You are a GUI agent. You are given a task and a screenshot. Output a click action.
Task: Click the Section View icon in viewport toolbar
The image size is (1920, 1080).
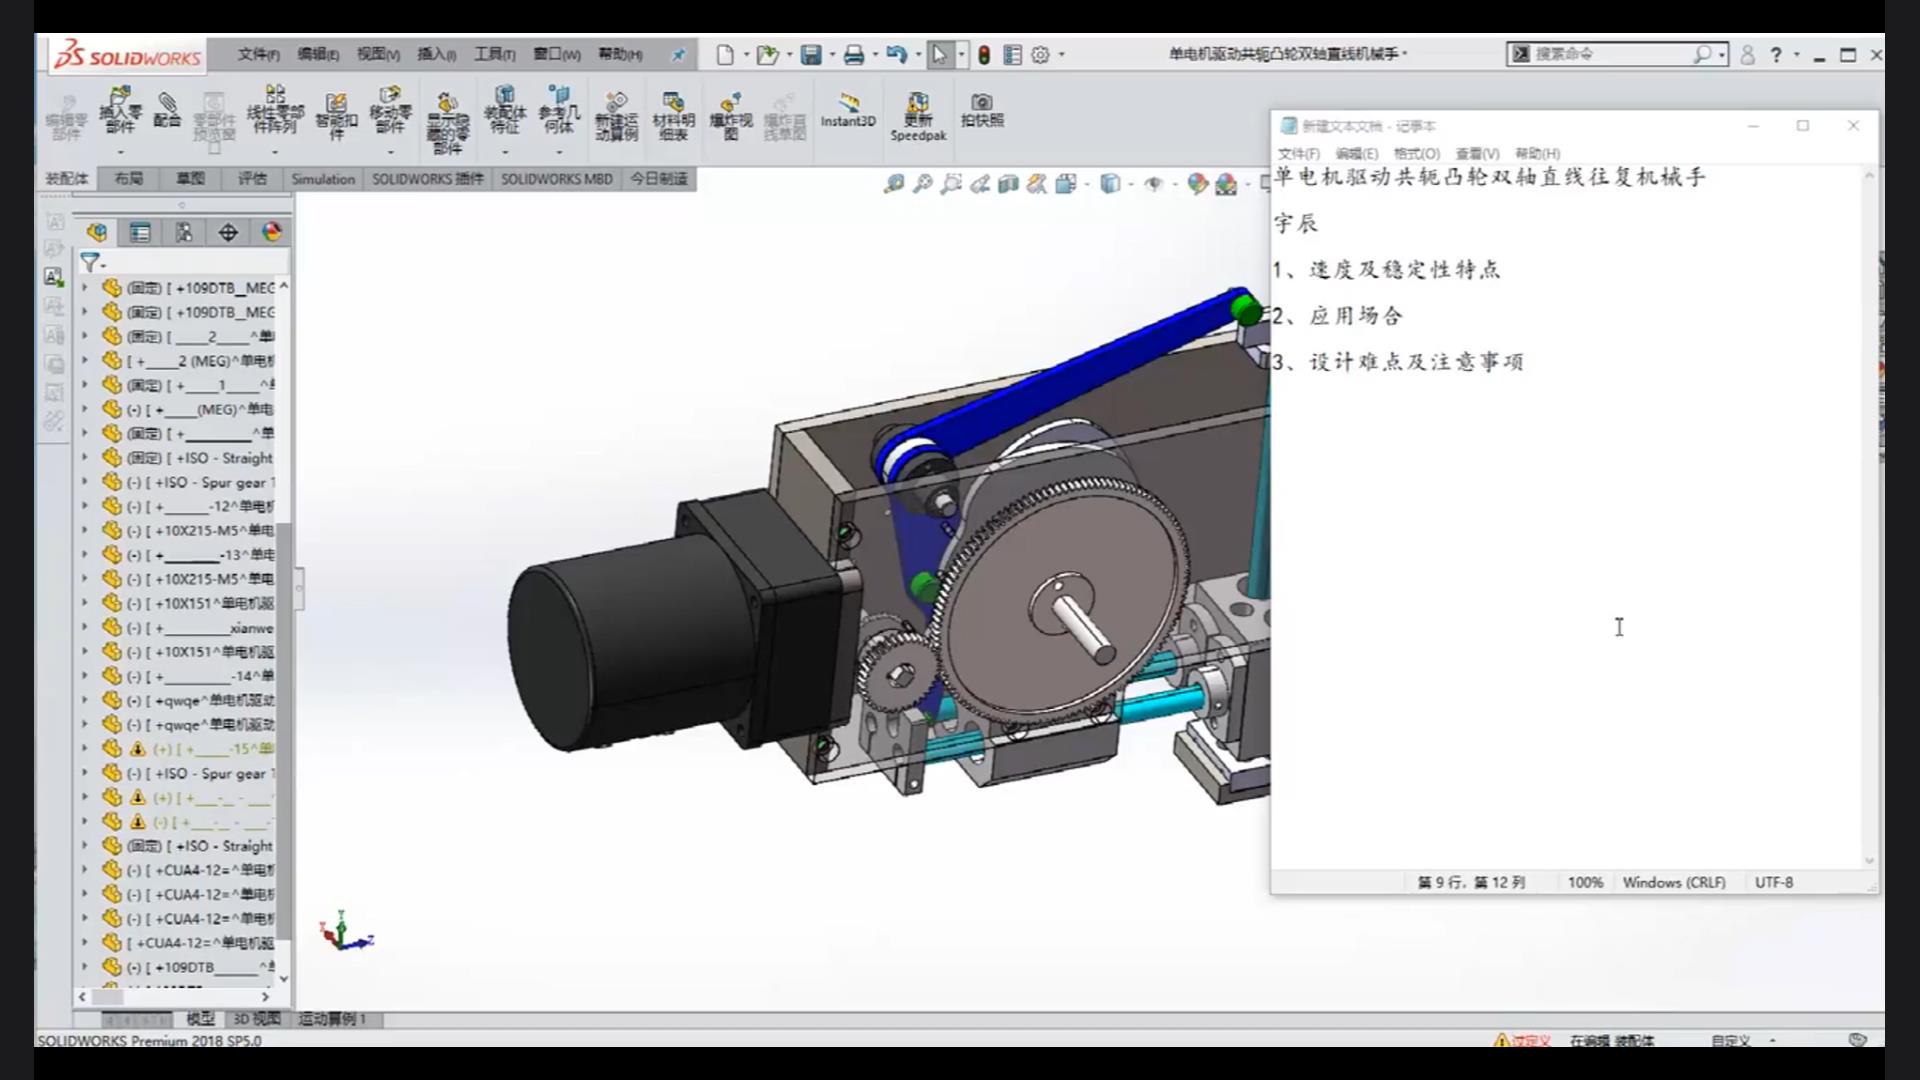(1008, 183)
